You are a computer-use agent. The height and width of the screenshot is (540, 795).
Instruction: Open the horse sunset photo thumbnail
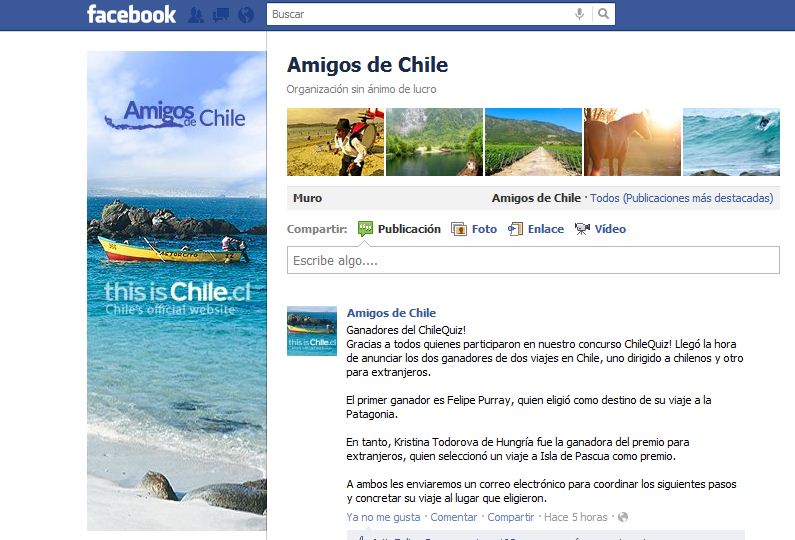tap(632, 142)
